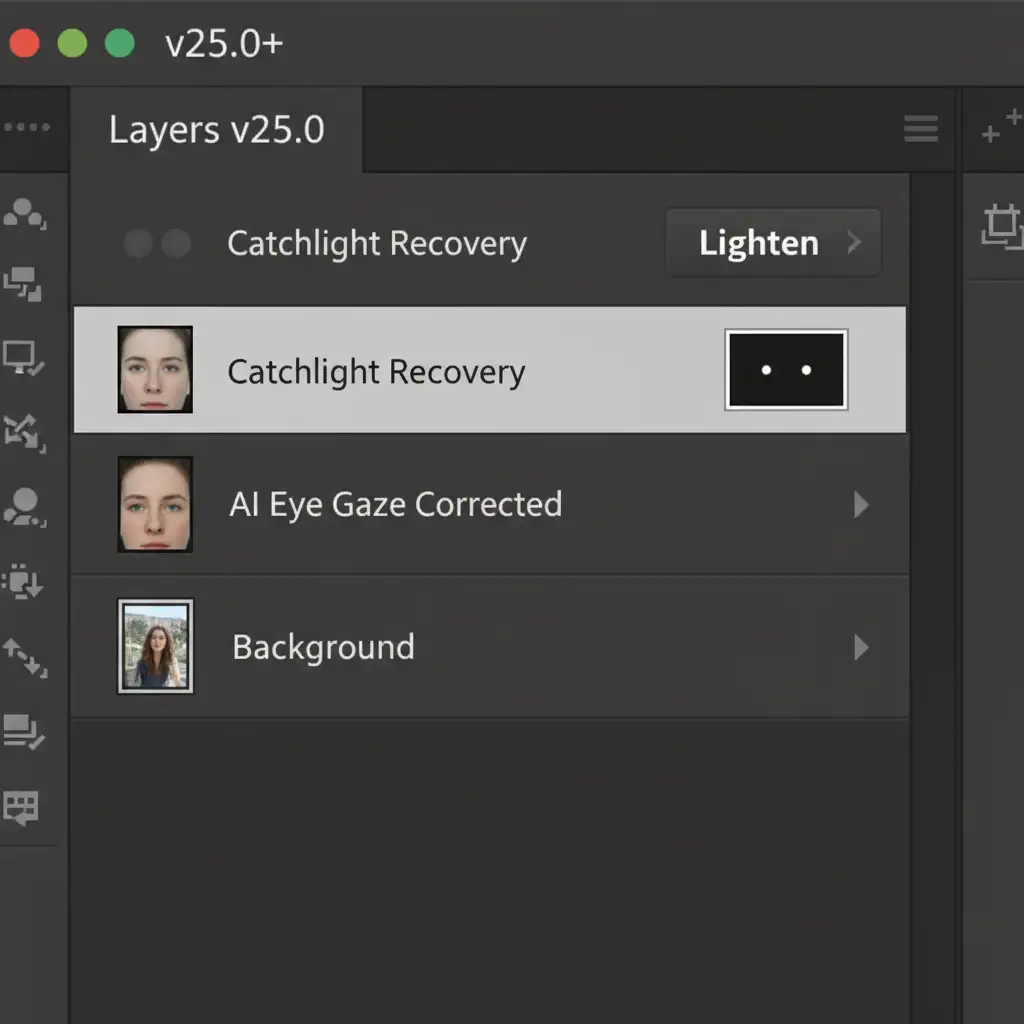Image resolution: width=1024 pixels, height=1024 pixels.
Task: Click the three-circles shapes tool icon
Action: click(x=24, y=213)
